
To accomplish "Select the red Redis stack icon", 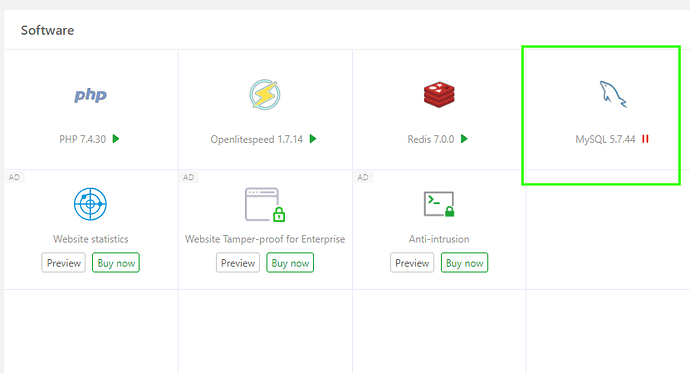I will (439, 95).
